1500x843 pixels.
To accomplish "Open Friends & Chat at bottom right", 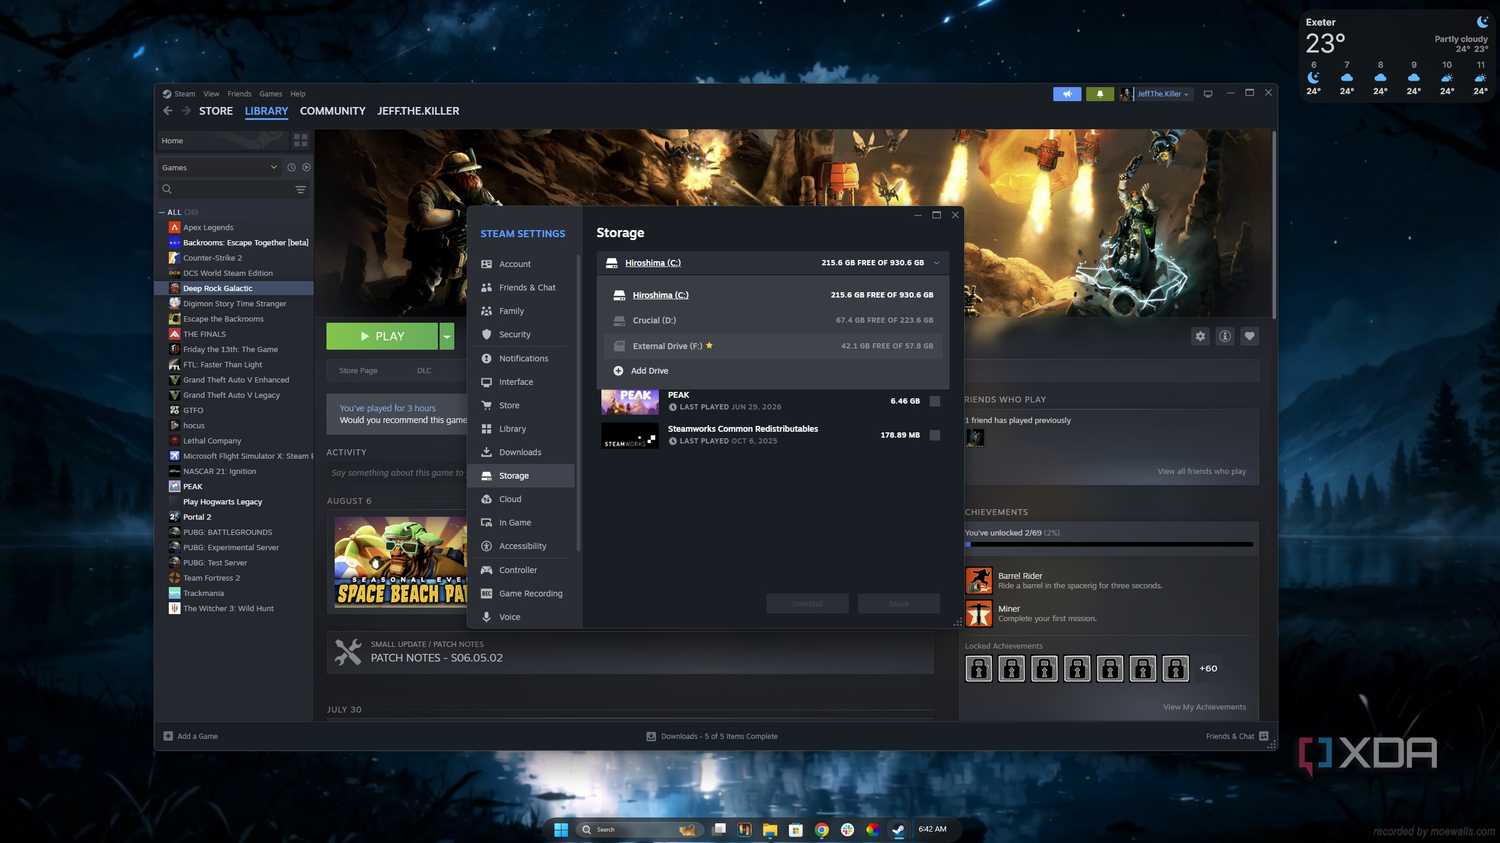I will (x=1237, y=736).
